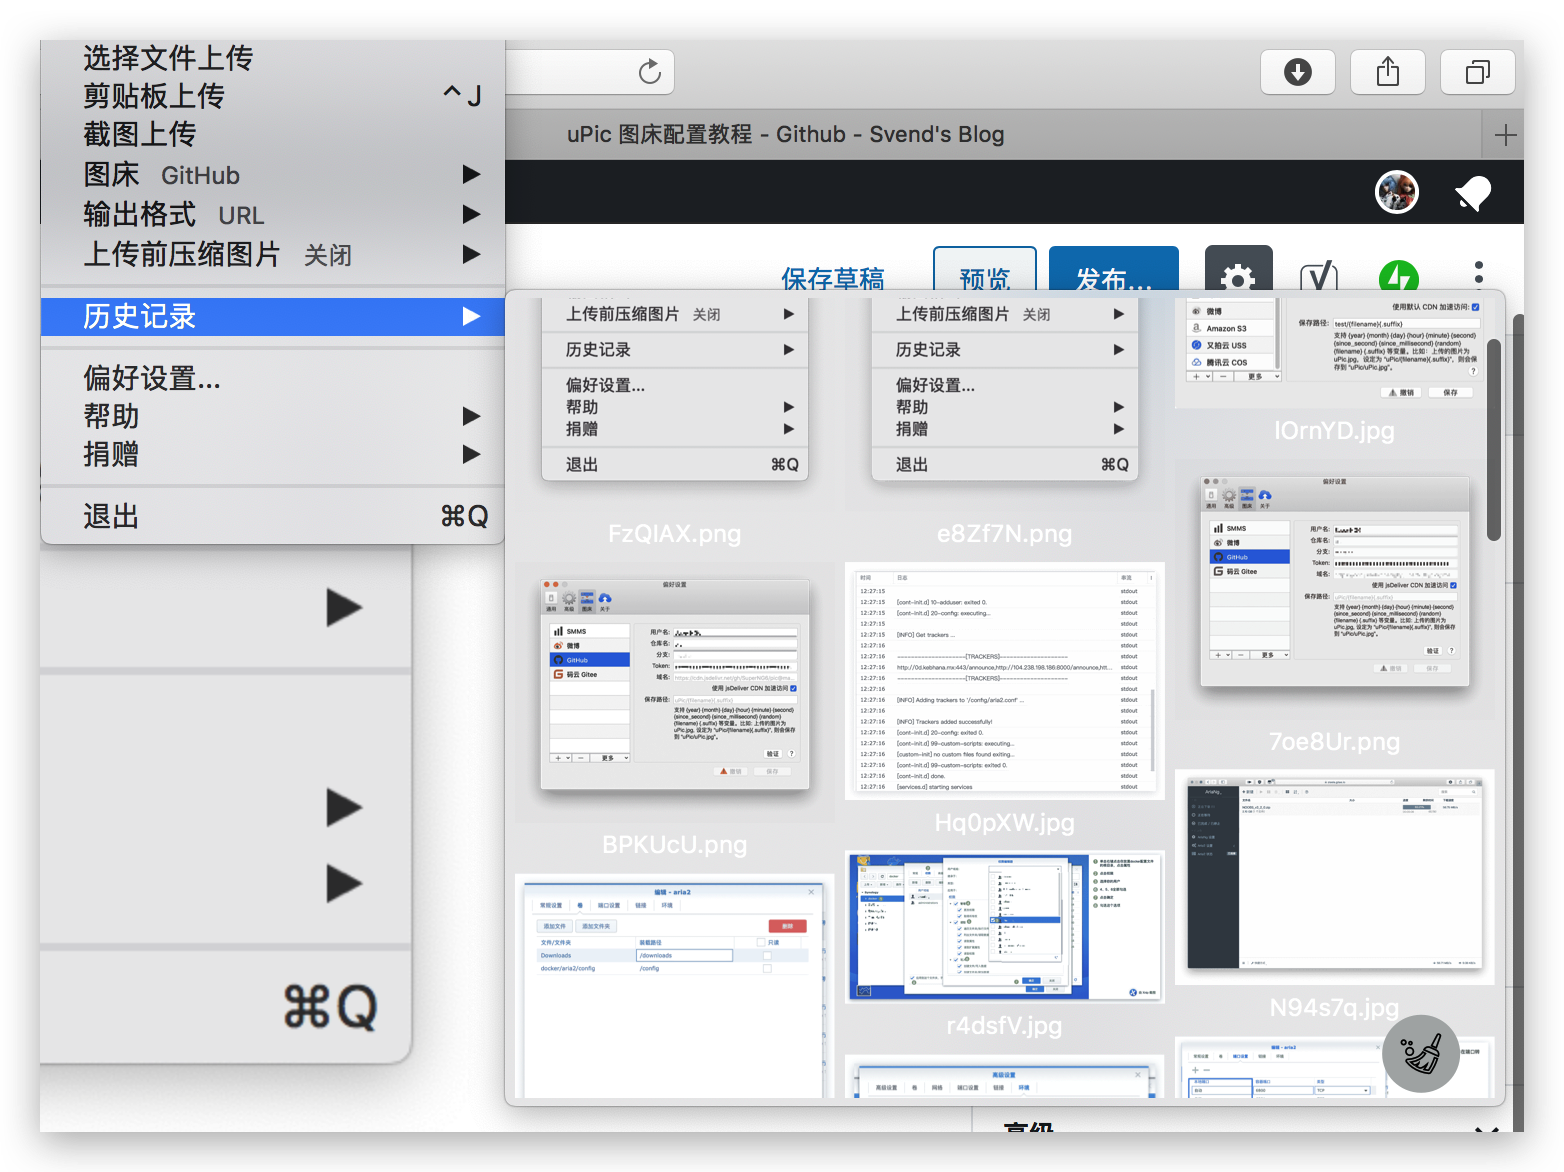1564x1172 pixels.
Task: Open the BPKUcU.png preferences thumbnail
Action: pos(675,692)
